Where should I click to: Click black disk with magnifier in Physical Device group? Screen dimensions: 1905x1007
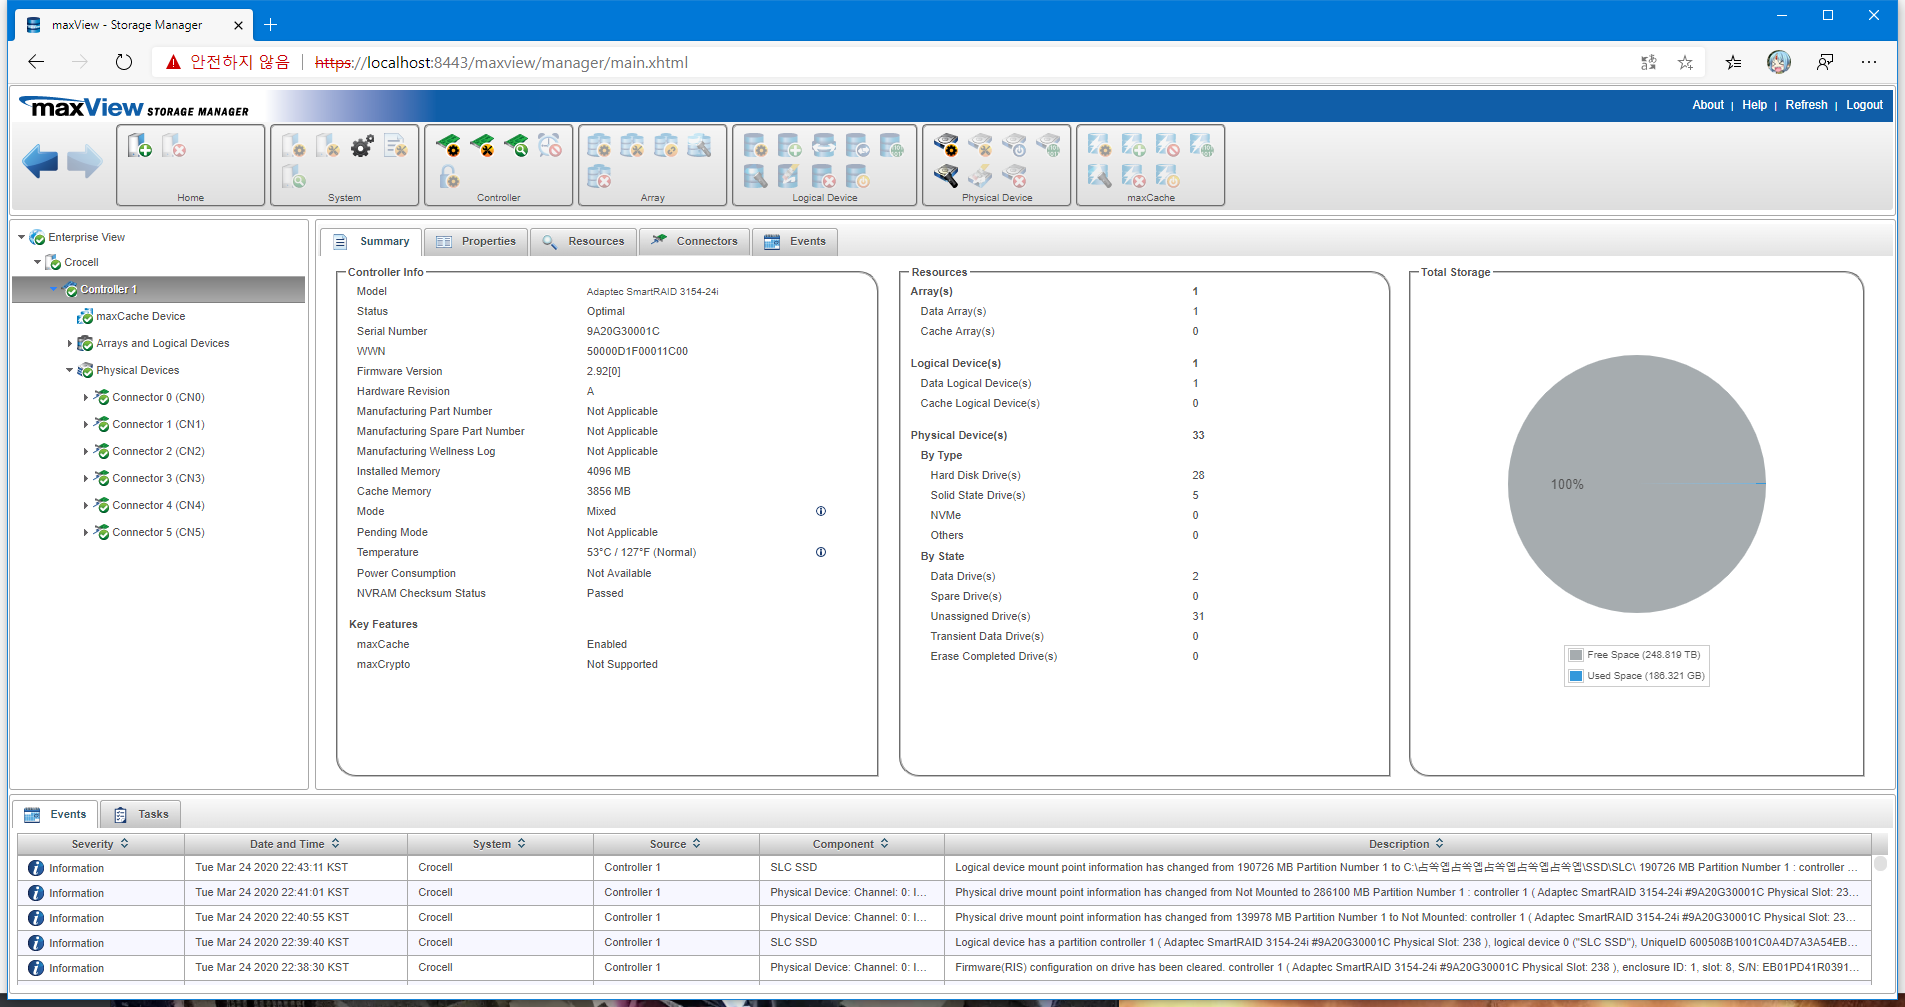946,177
